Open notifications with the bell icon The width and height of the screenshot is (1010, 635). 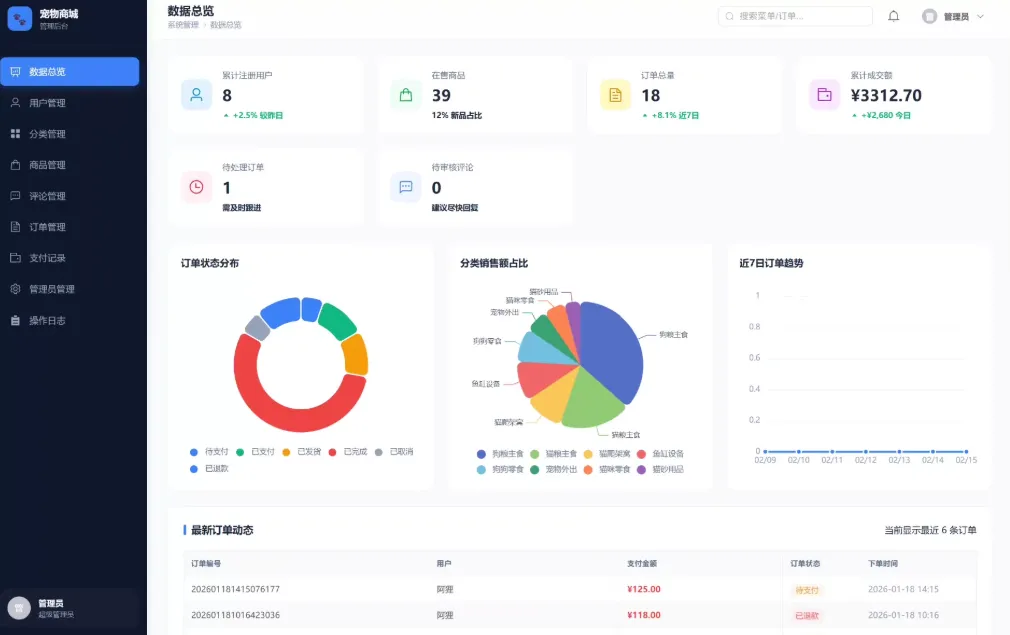[x=893, y=16]
